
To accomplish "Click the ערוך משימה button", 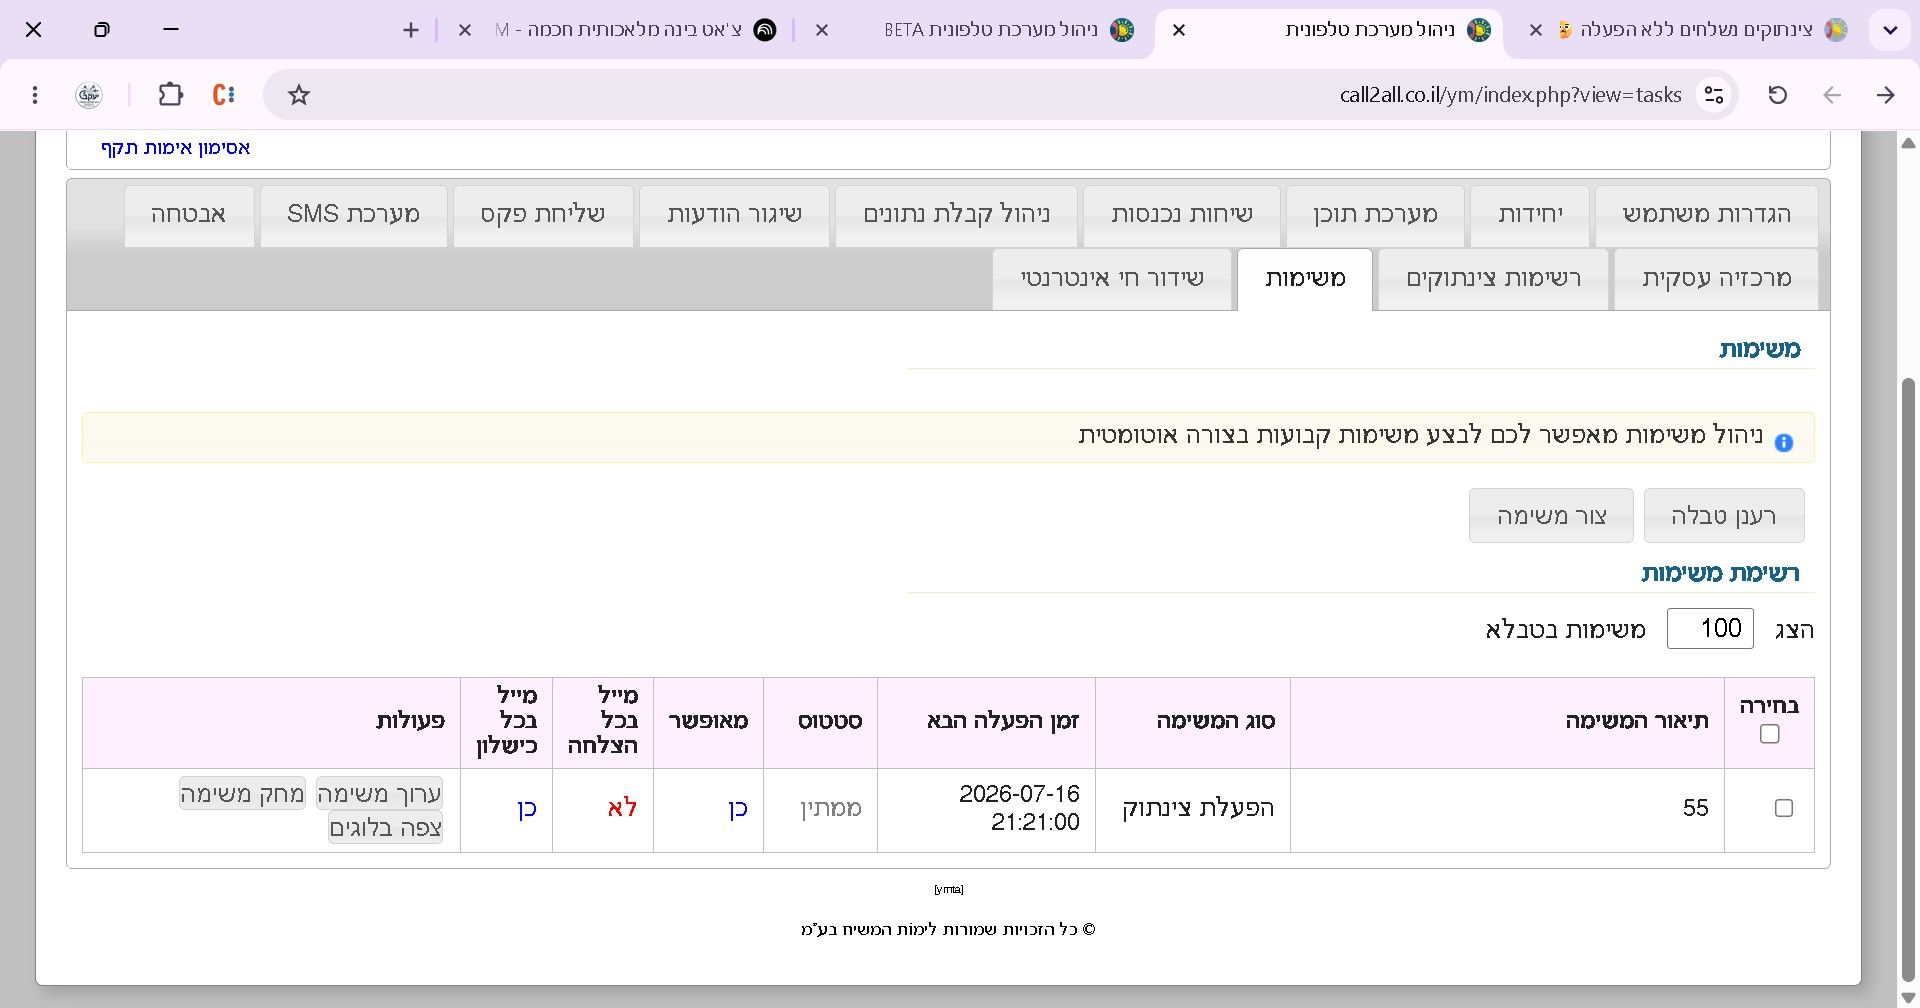I will 379,794.
